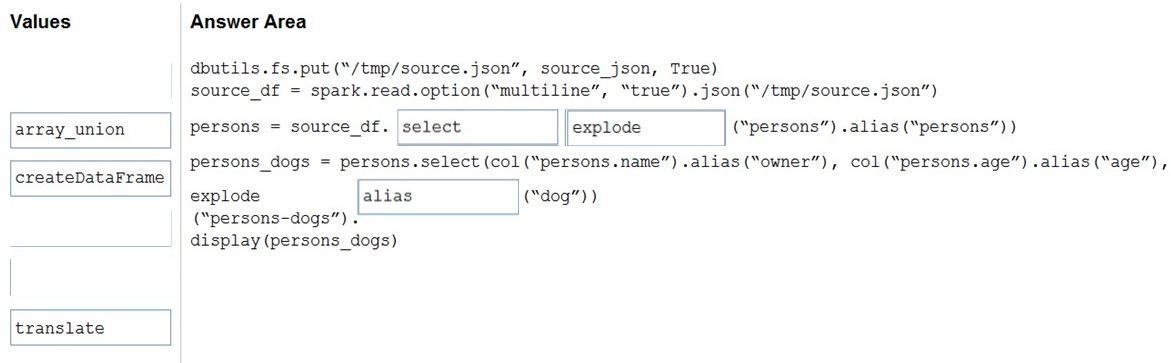The height and width of the screenshot is (363, 1171).
Task: Click the display(persons_dogs) line
Action: point(293,241)
